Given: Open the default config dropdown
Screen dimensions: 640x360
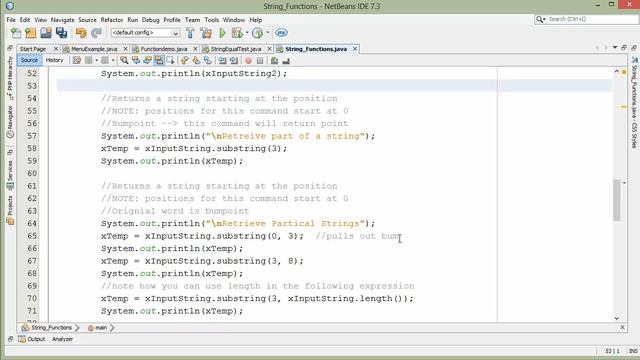Looking at the screenshot, I should pyautogui.click(x=145, y=33).
